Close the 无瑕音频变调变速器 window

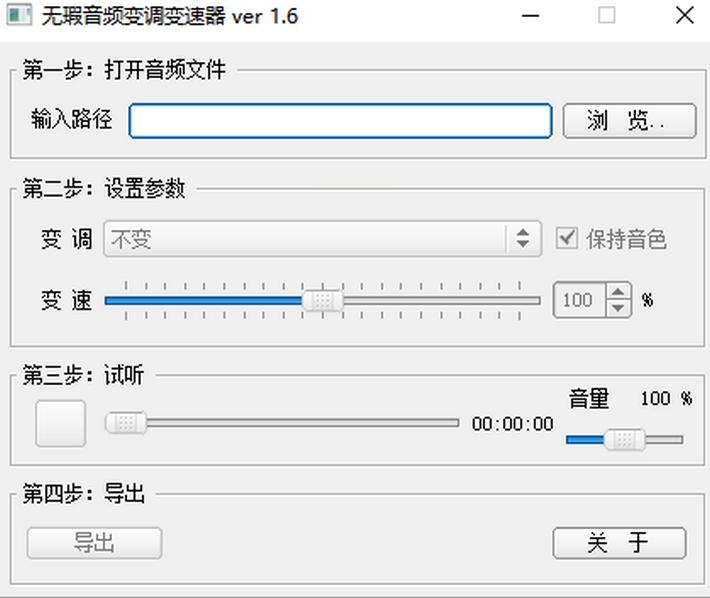click(x=684, y=17)
